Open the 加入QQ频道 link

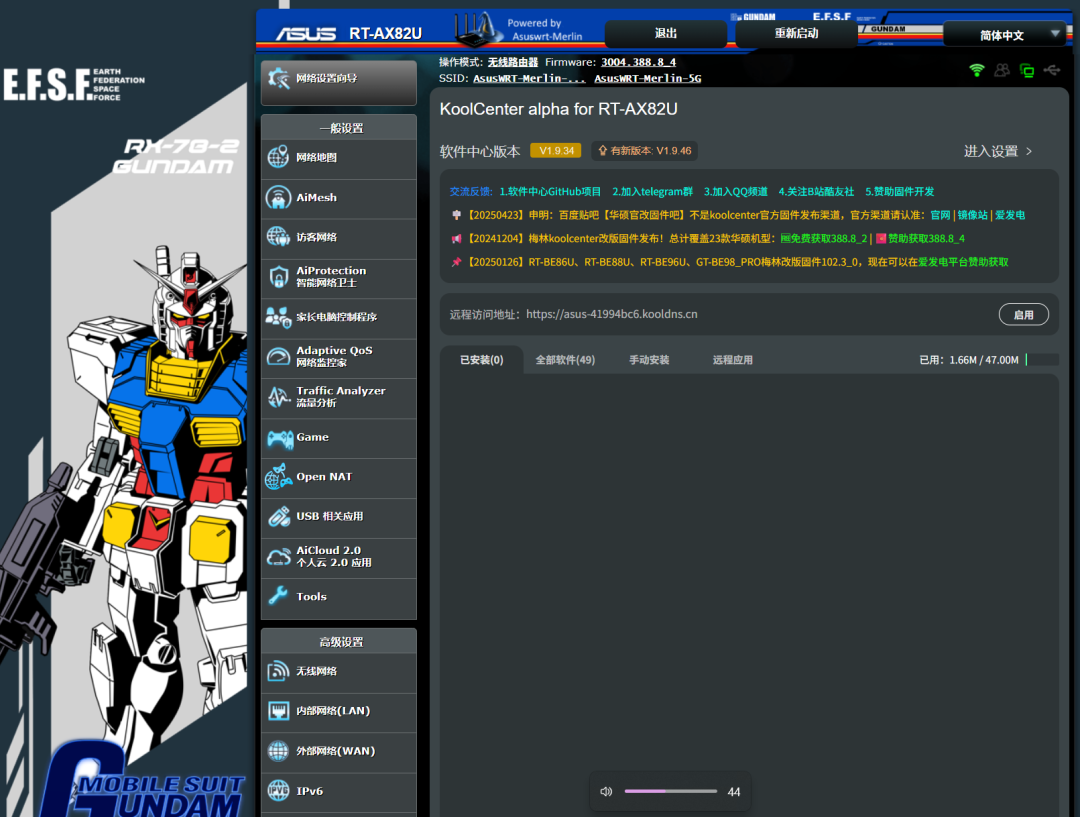[x=736, y=192]
